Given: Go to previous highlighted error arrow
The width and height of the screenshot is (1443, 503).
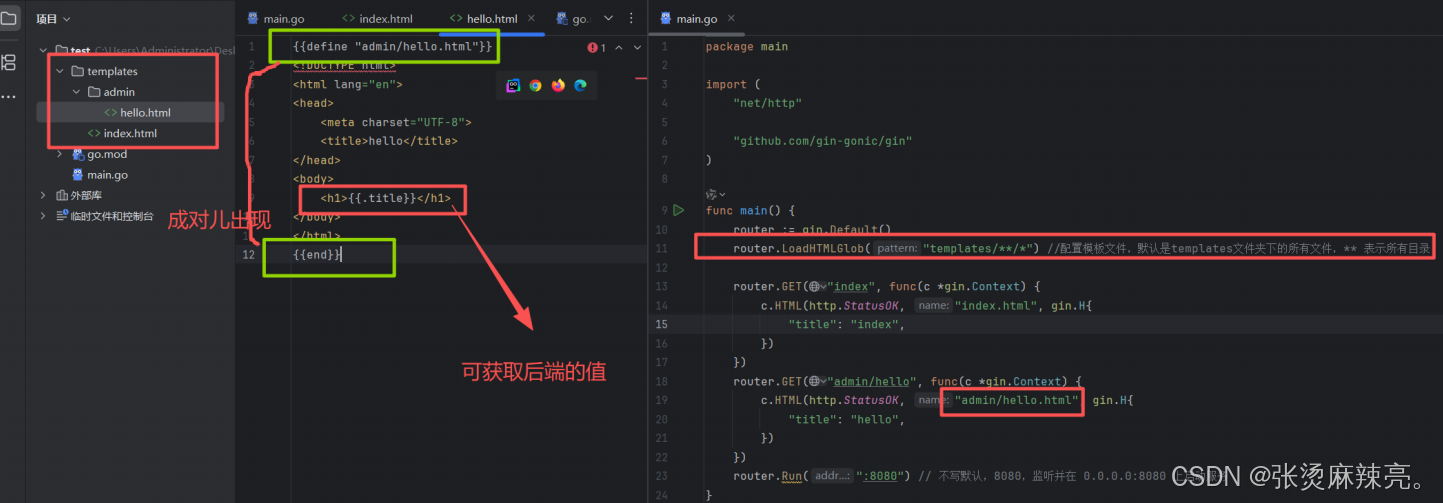Looking at the screenshot, I should [x=619, y=47].
